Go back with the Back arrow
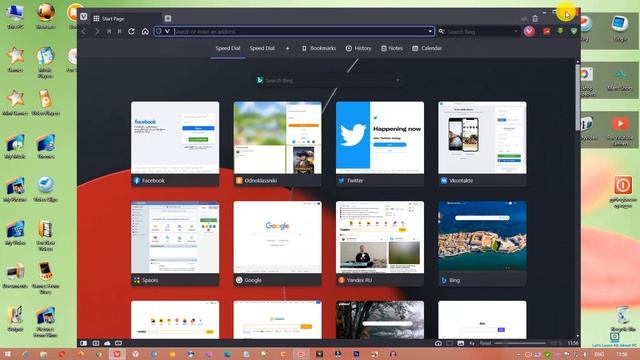Screen dimensions: 640x360 (84, 31)
